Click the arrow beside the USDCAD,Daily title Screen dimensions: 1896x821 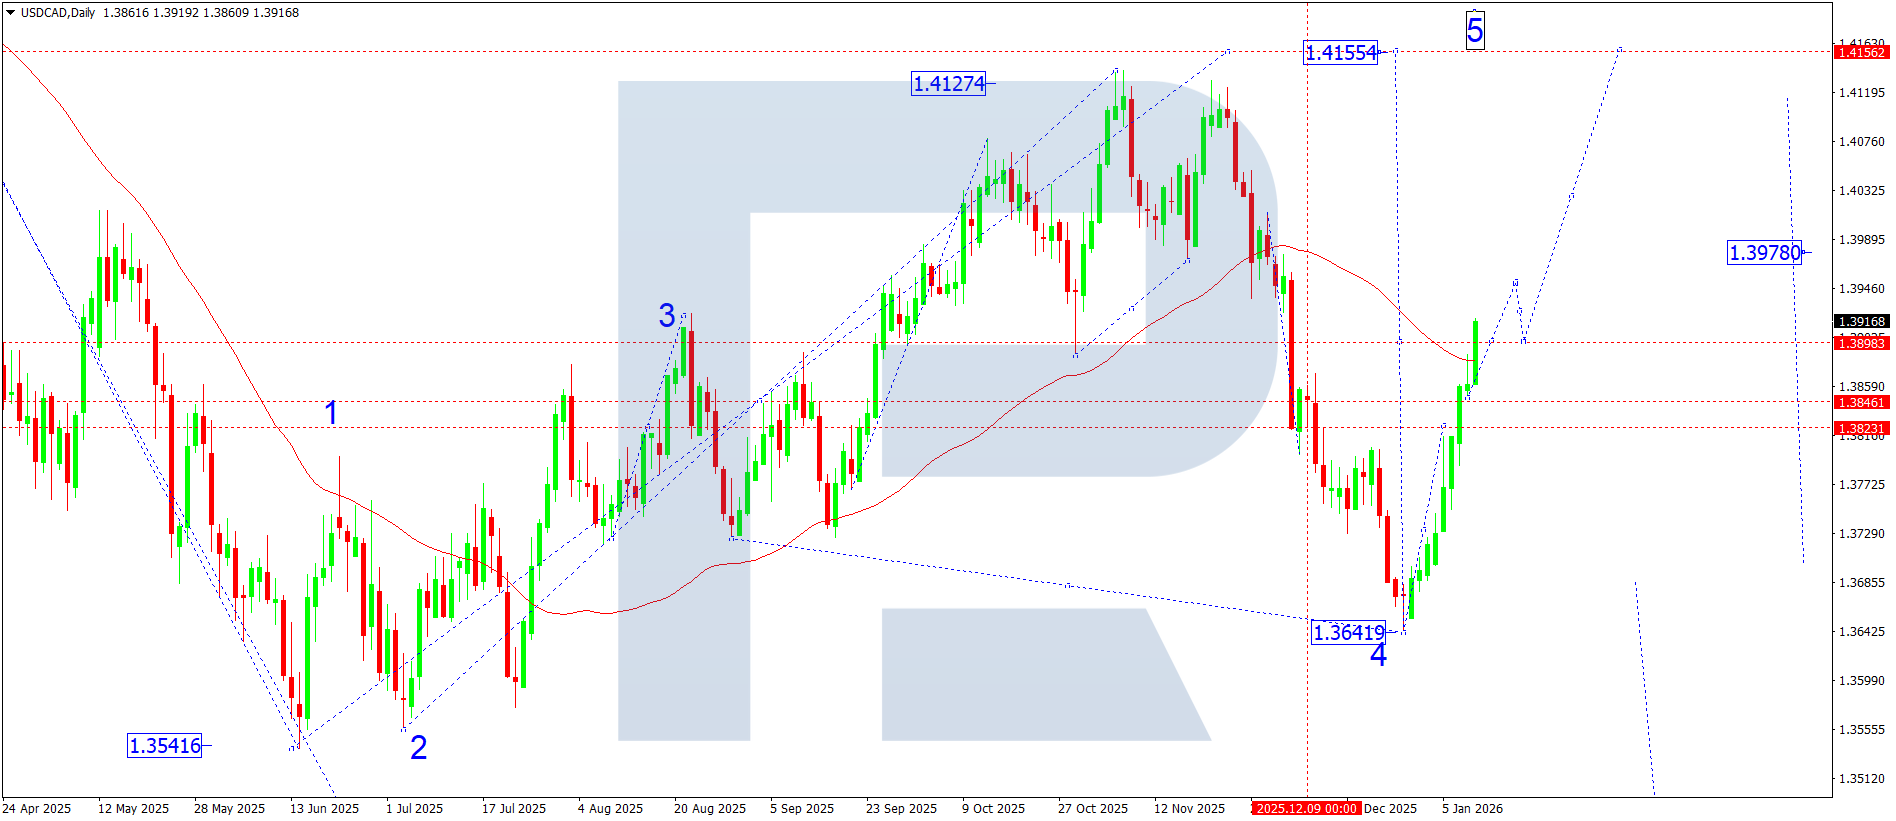pyautogui.click(x=11, y=13)
